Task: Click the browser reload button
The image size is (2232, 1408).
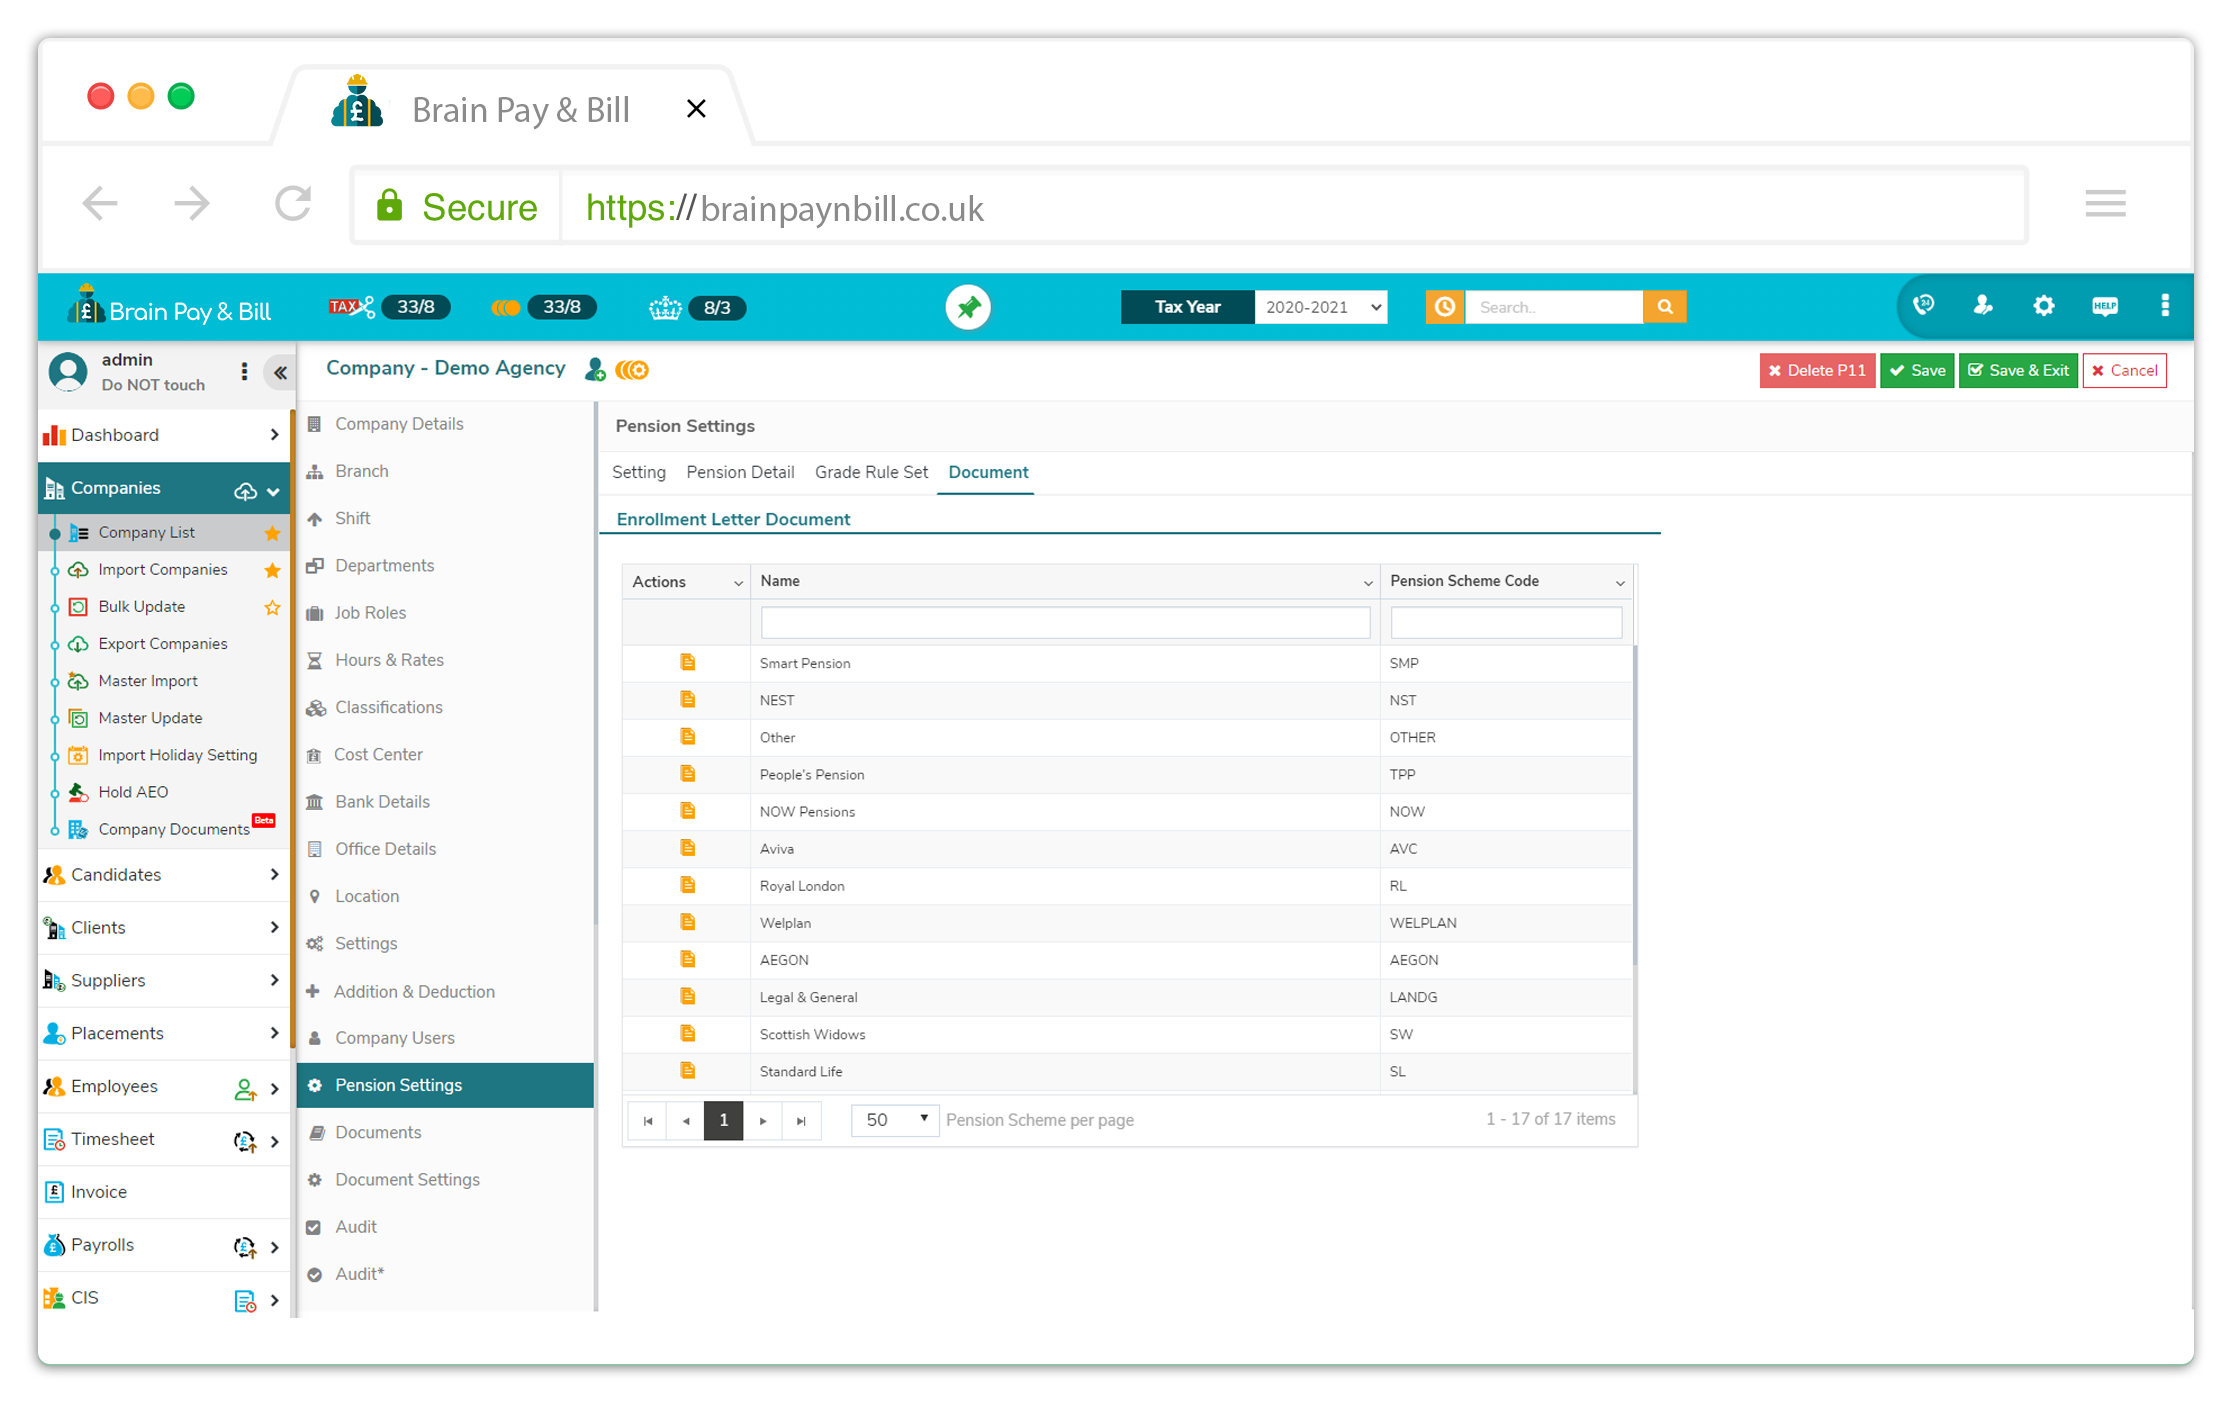Action: point(293,204)
